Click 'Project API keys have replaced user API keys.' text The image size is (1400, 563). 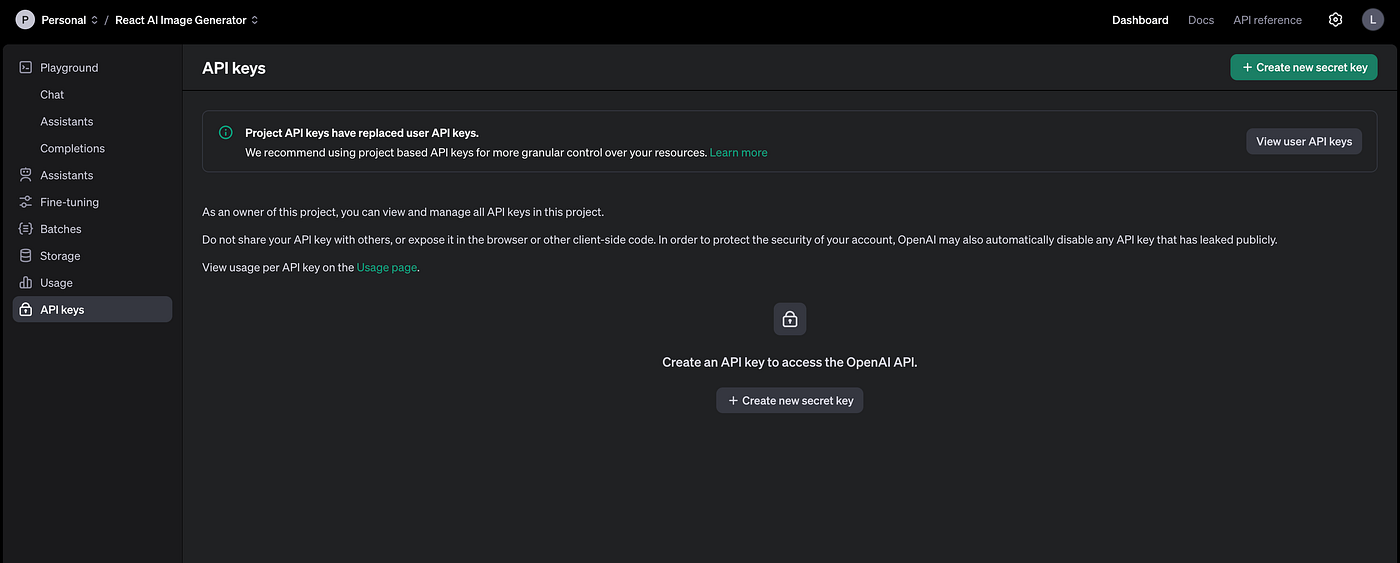[362, 133]
